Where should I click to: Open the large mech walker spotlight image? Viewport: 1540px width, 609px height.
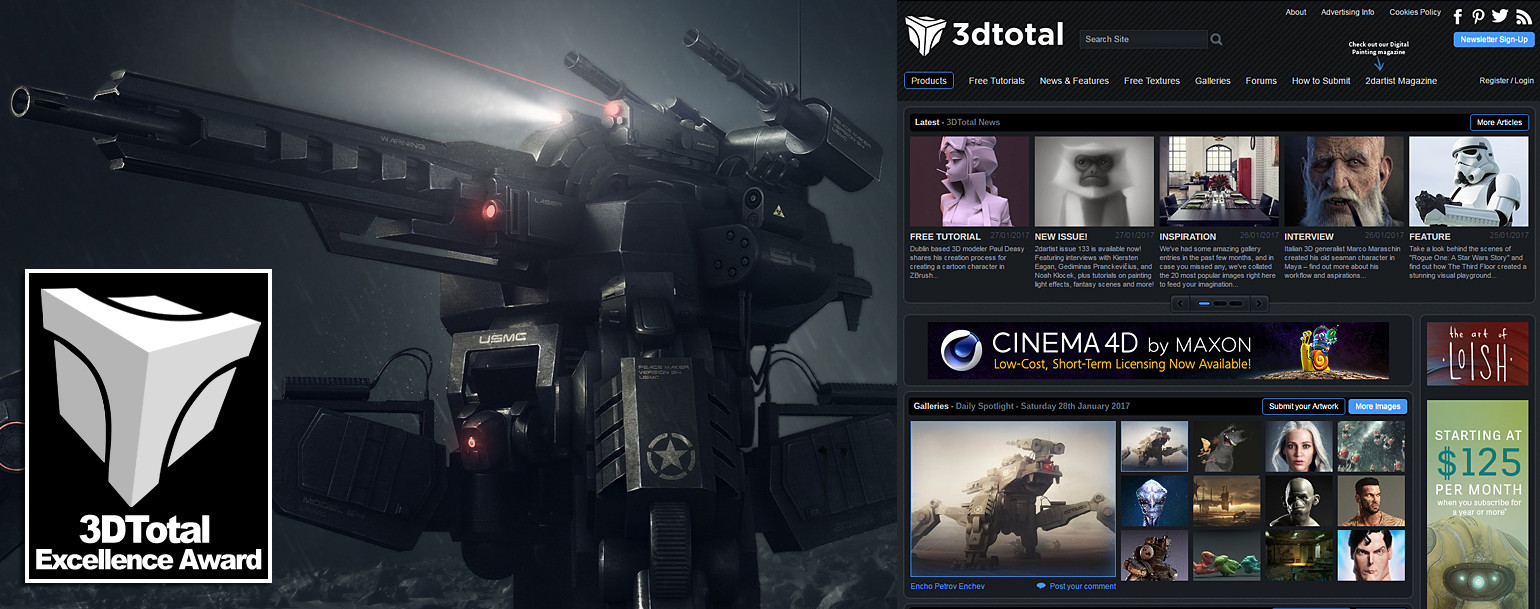1013,498
